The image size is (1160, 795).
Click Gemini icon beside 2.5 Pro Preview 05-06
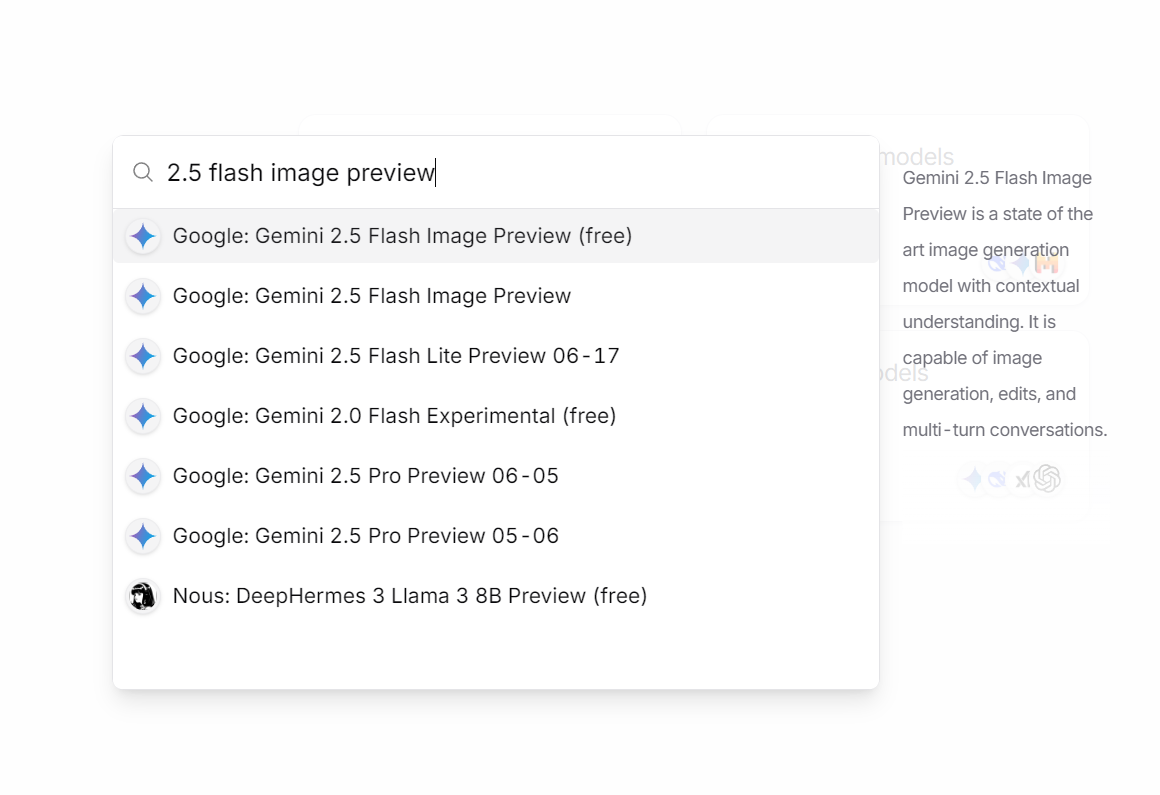pos(143,535)
